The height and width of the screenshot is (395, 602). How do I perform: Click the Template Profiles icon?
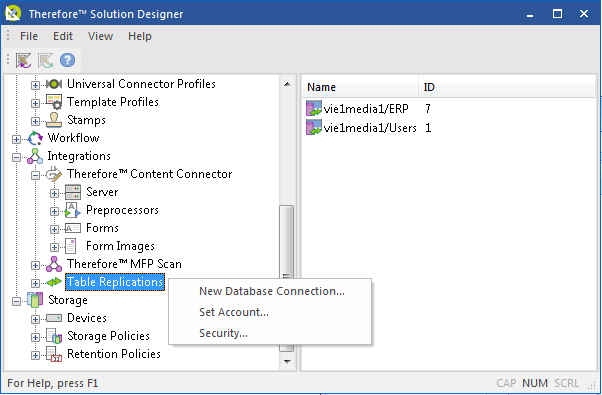point(54,102)
